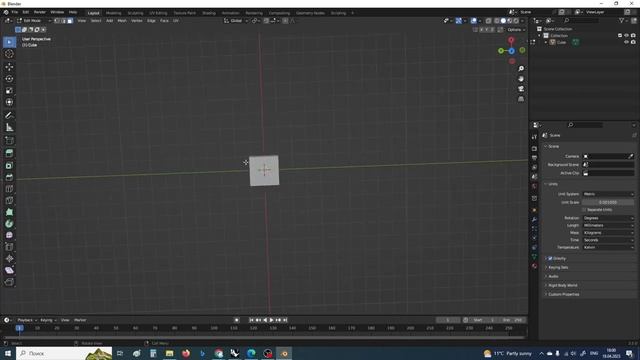Open the Render properties tab icon
The width and height of the screenshot is (640, 360).
click(x=534, y=148)
